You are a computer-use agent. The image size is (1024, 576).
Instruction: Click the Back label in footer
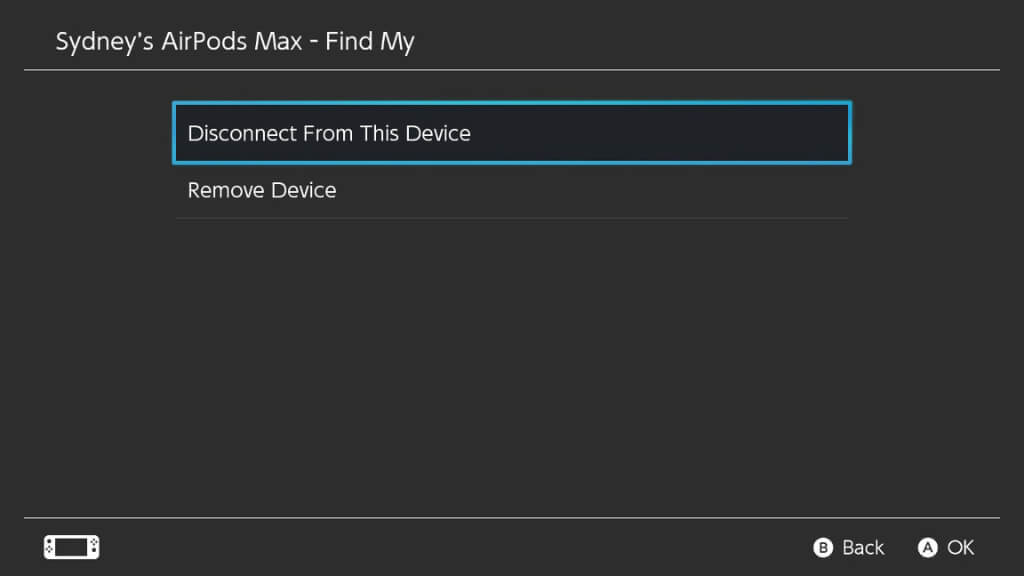[x=862, y=547]
